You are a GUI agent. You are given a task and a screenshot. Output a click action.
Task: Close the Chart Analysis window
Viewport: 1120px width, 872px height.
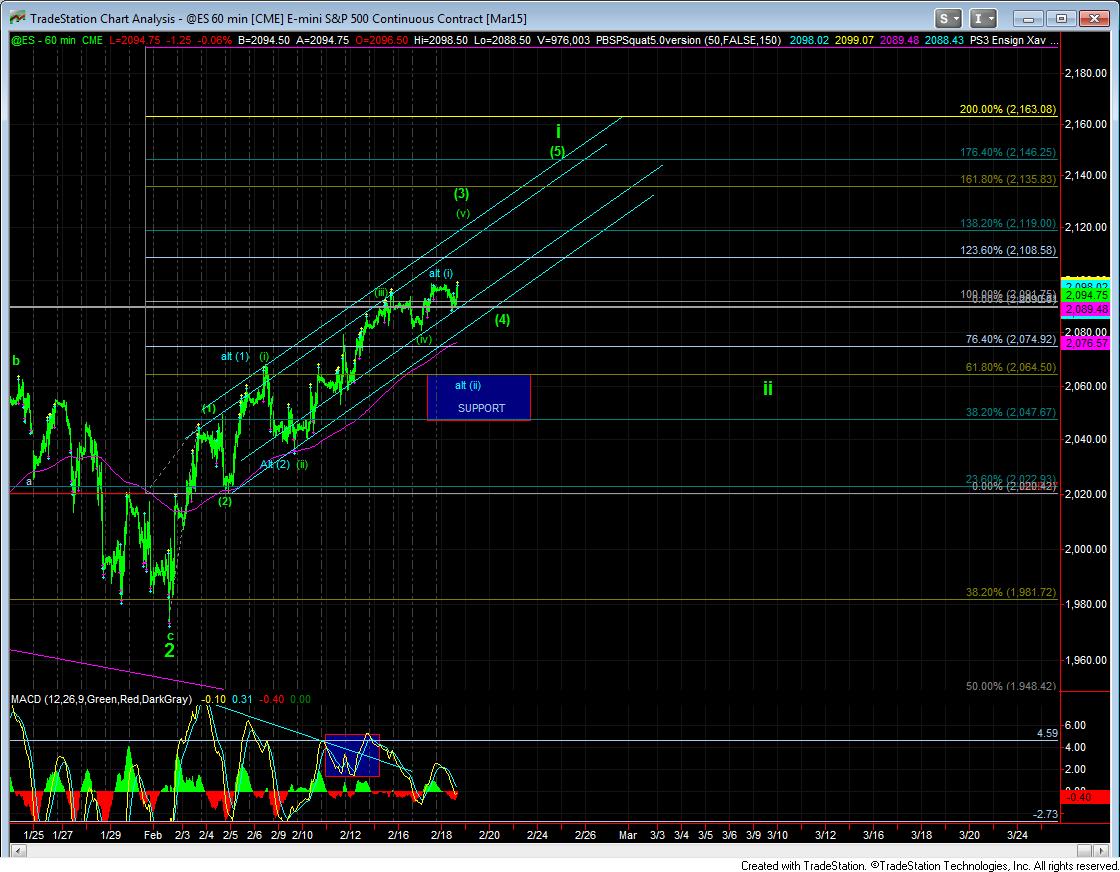(x=1094, y=19)
